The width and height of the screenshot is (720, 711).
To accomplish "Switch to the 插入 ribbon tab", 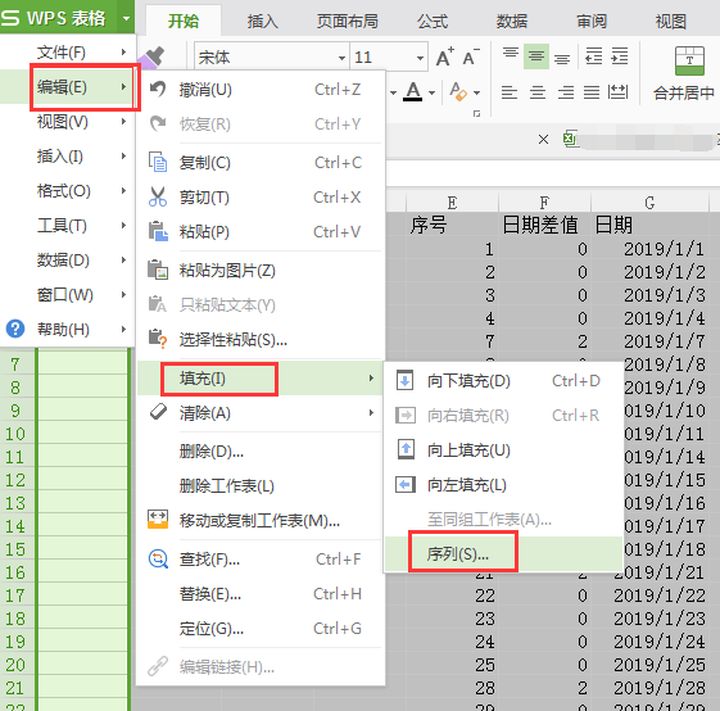I will click(x=263, y=21).
